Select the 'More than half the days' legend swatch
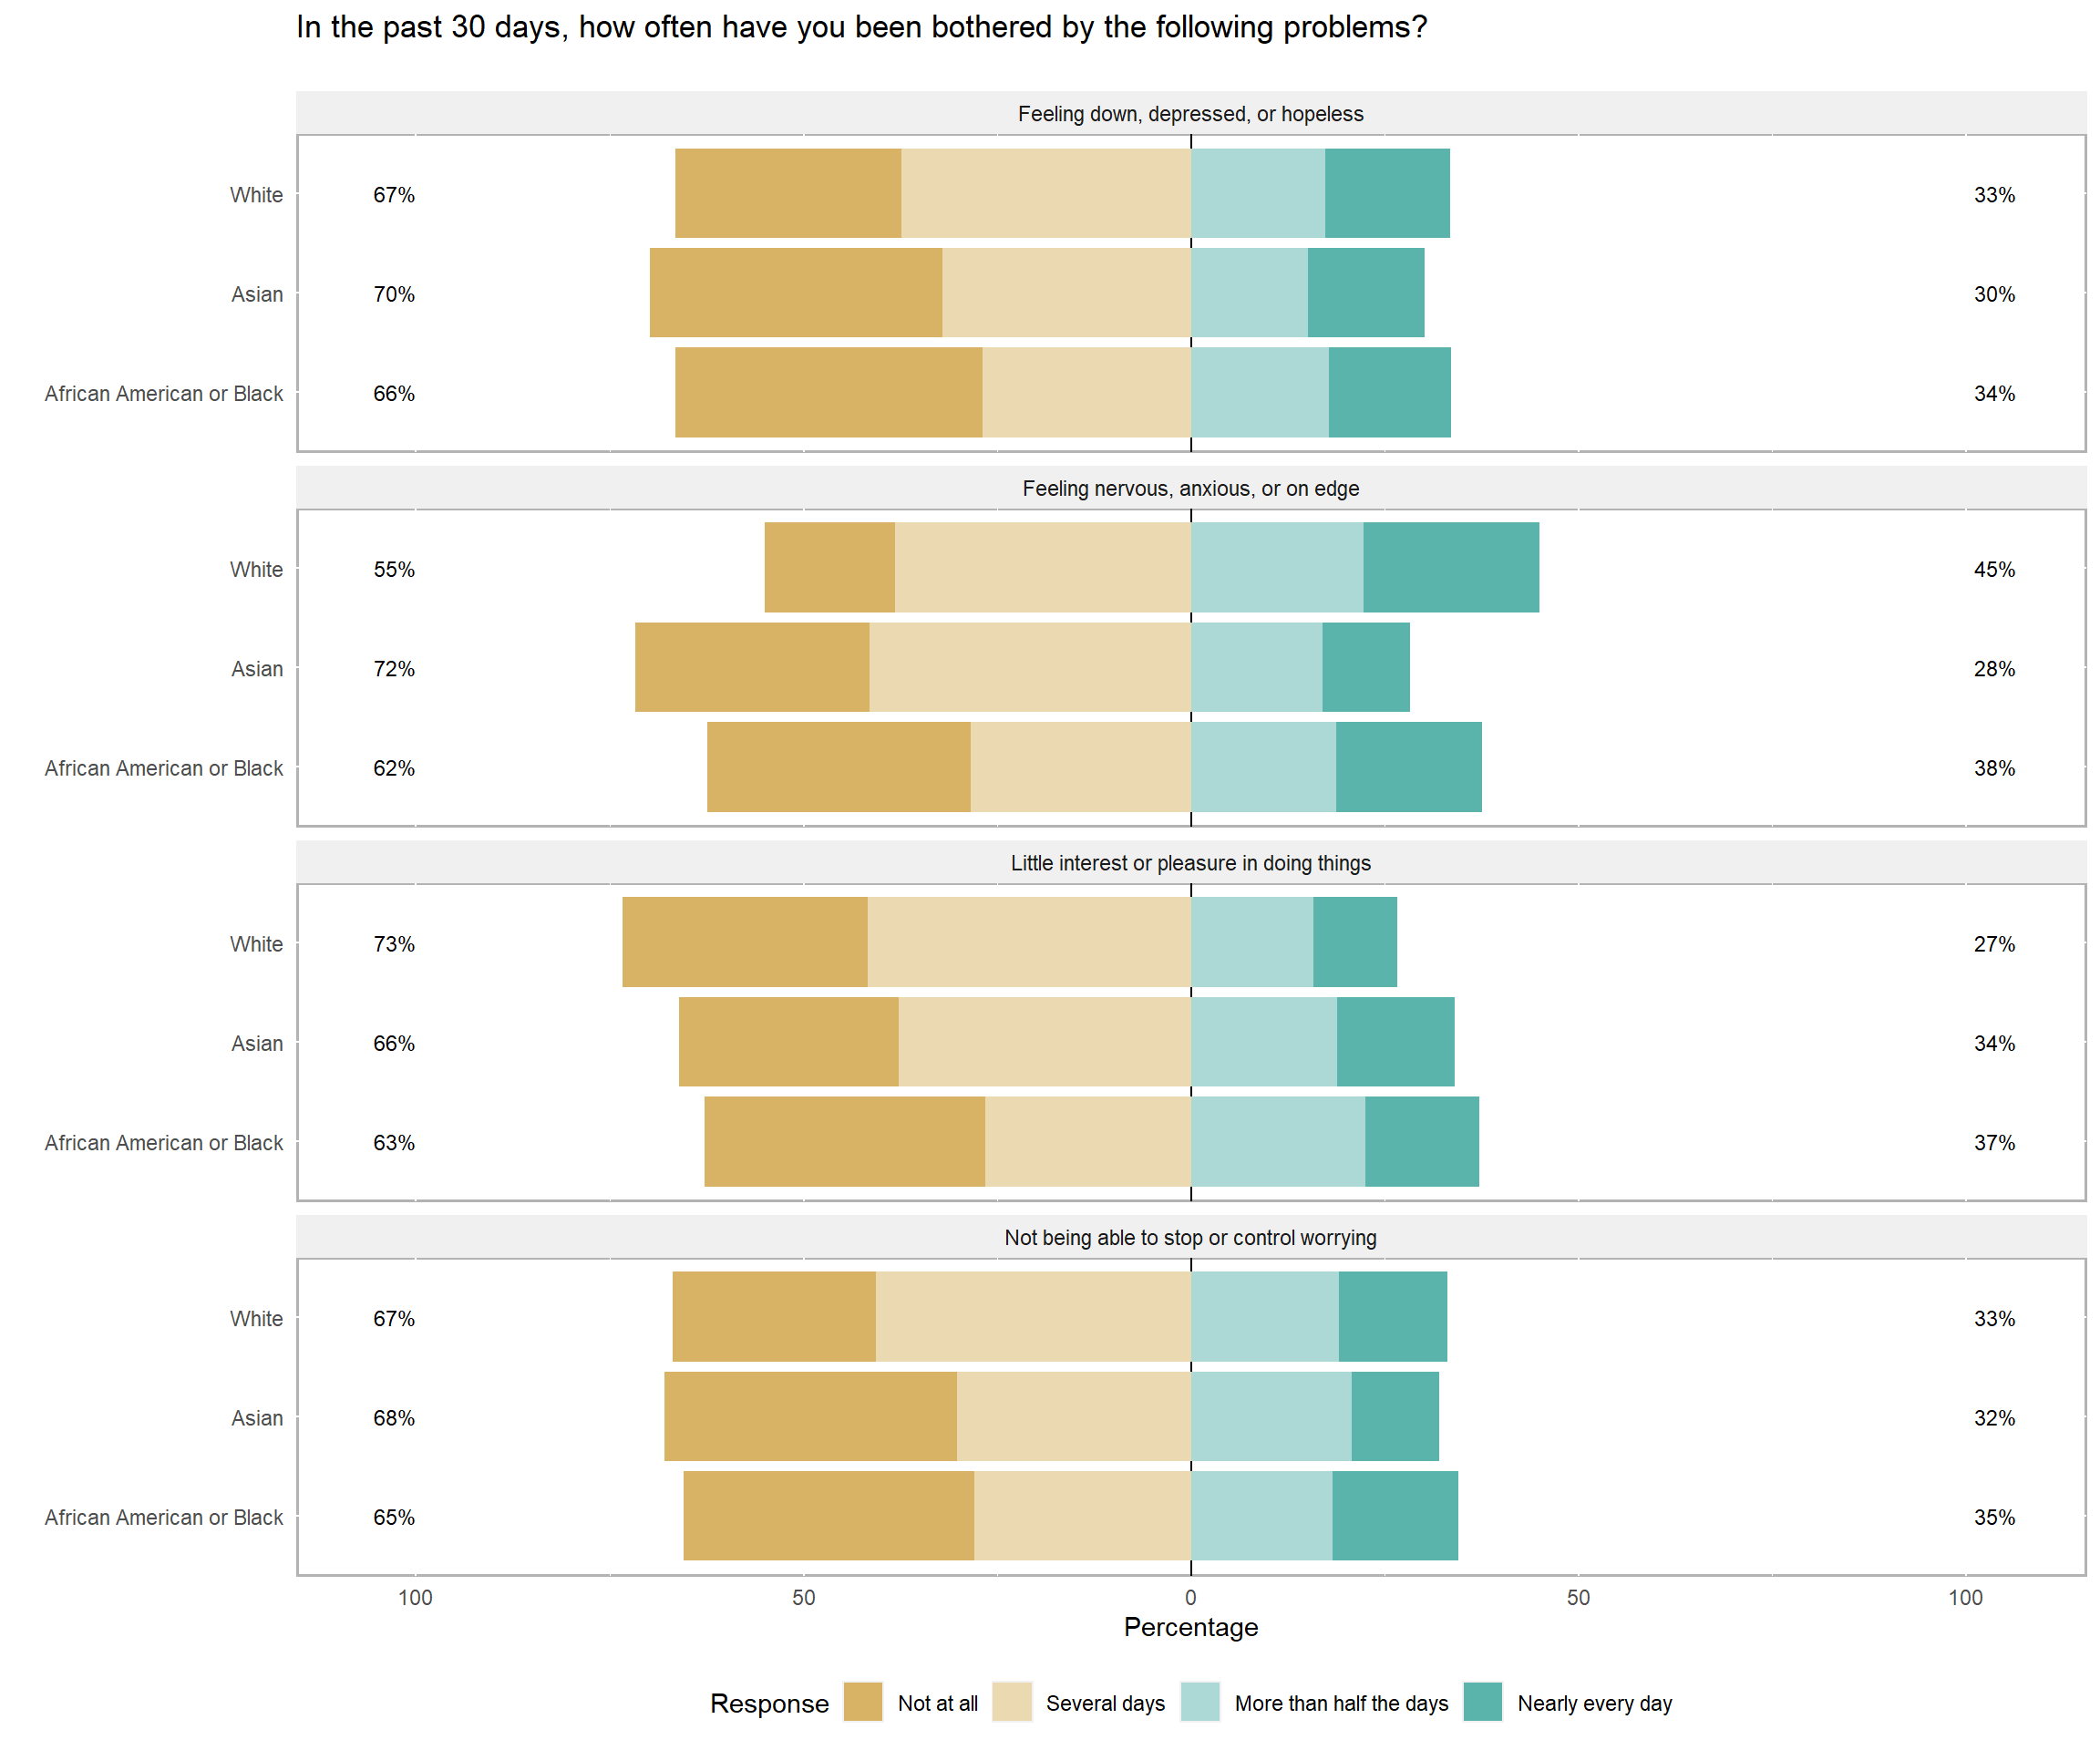Image resolution: width=2100 pixels, height=1750 pixels. click(x=1199, y=1702)
